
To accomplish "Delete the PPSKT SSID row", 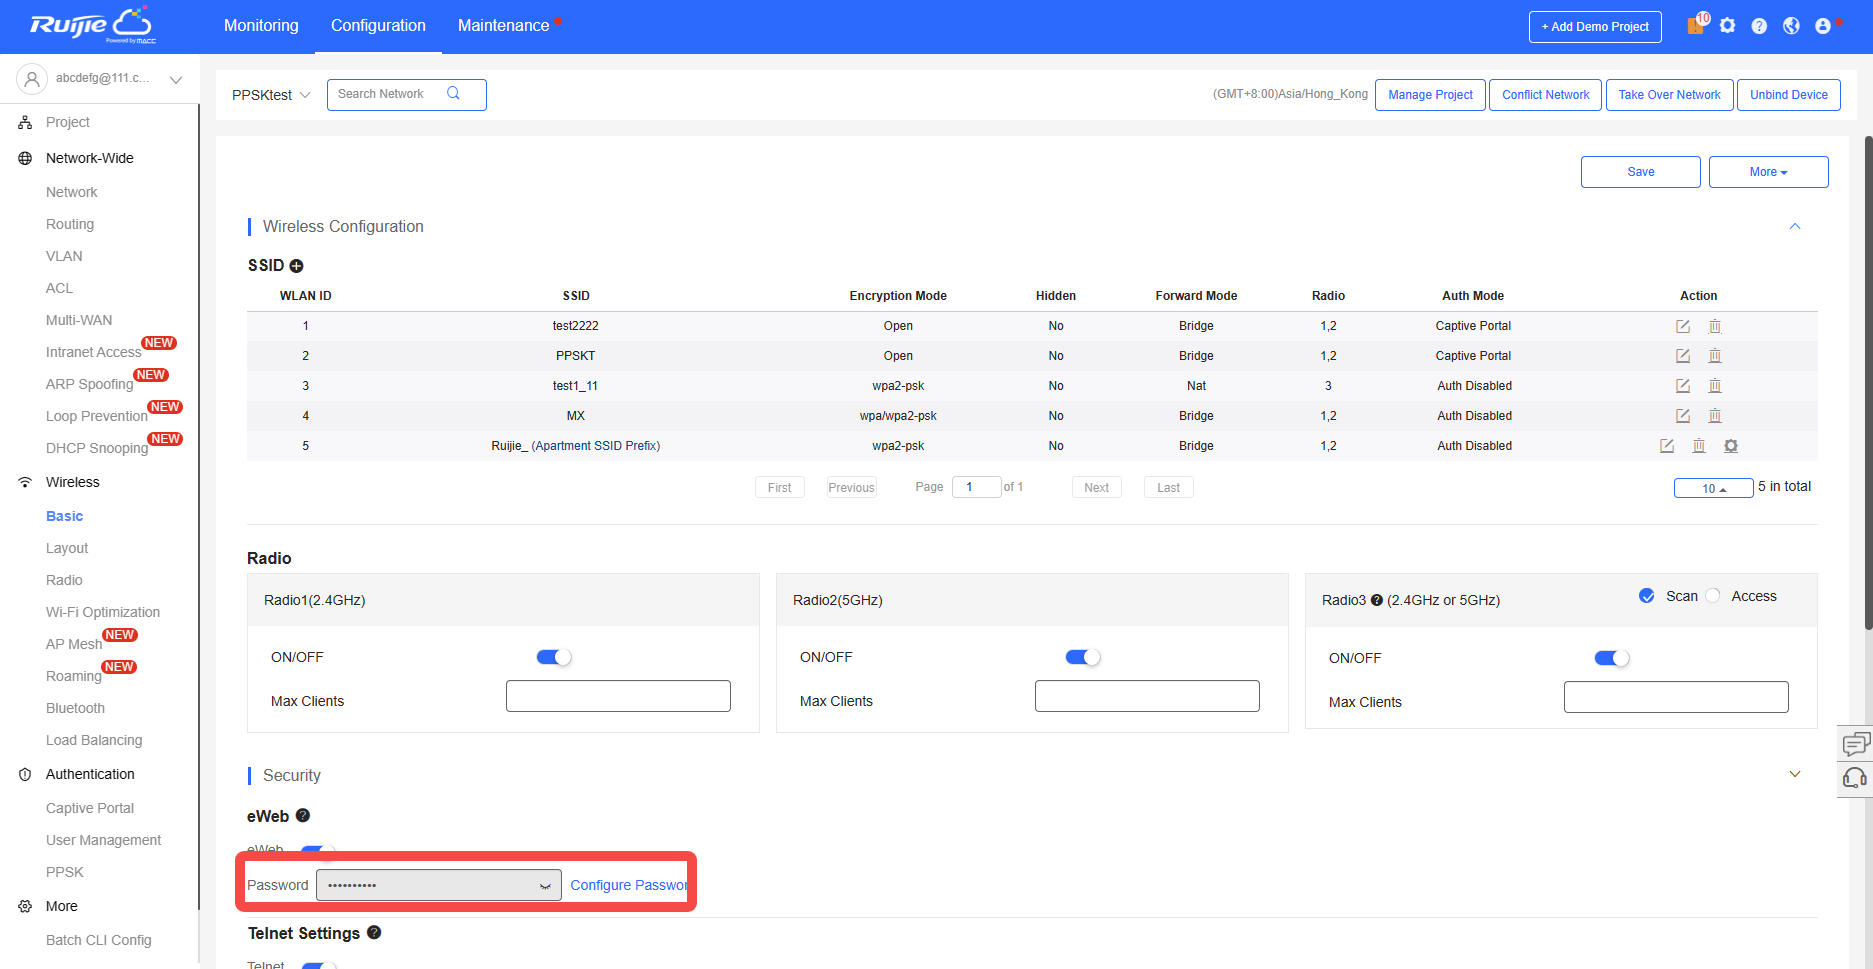I will point(1714,356).
